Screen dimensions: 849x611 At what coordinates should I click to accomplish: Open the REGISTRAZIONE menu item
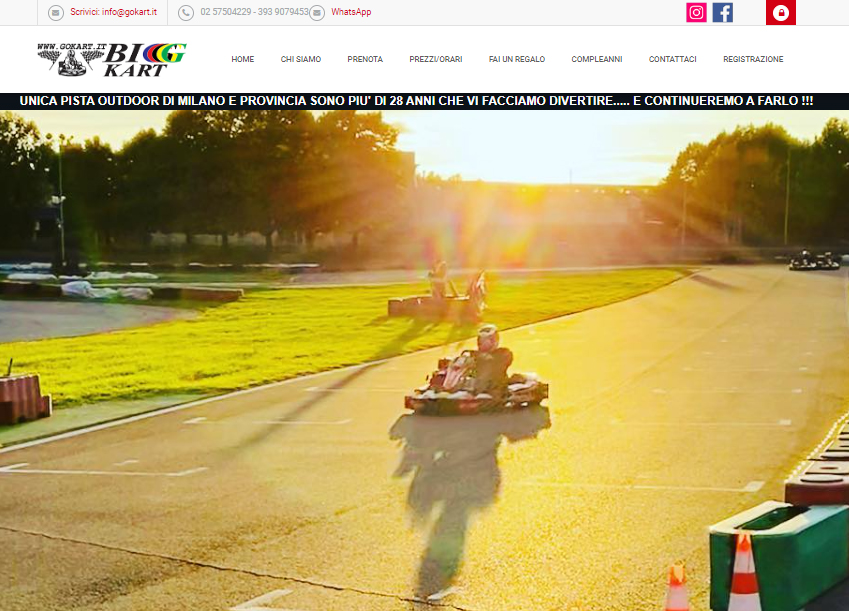tap(753, 59)
